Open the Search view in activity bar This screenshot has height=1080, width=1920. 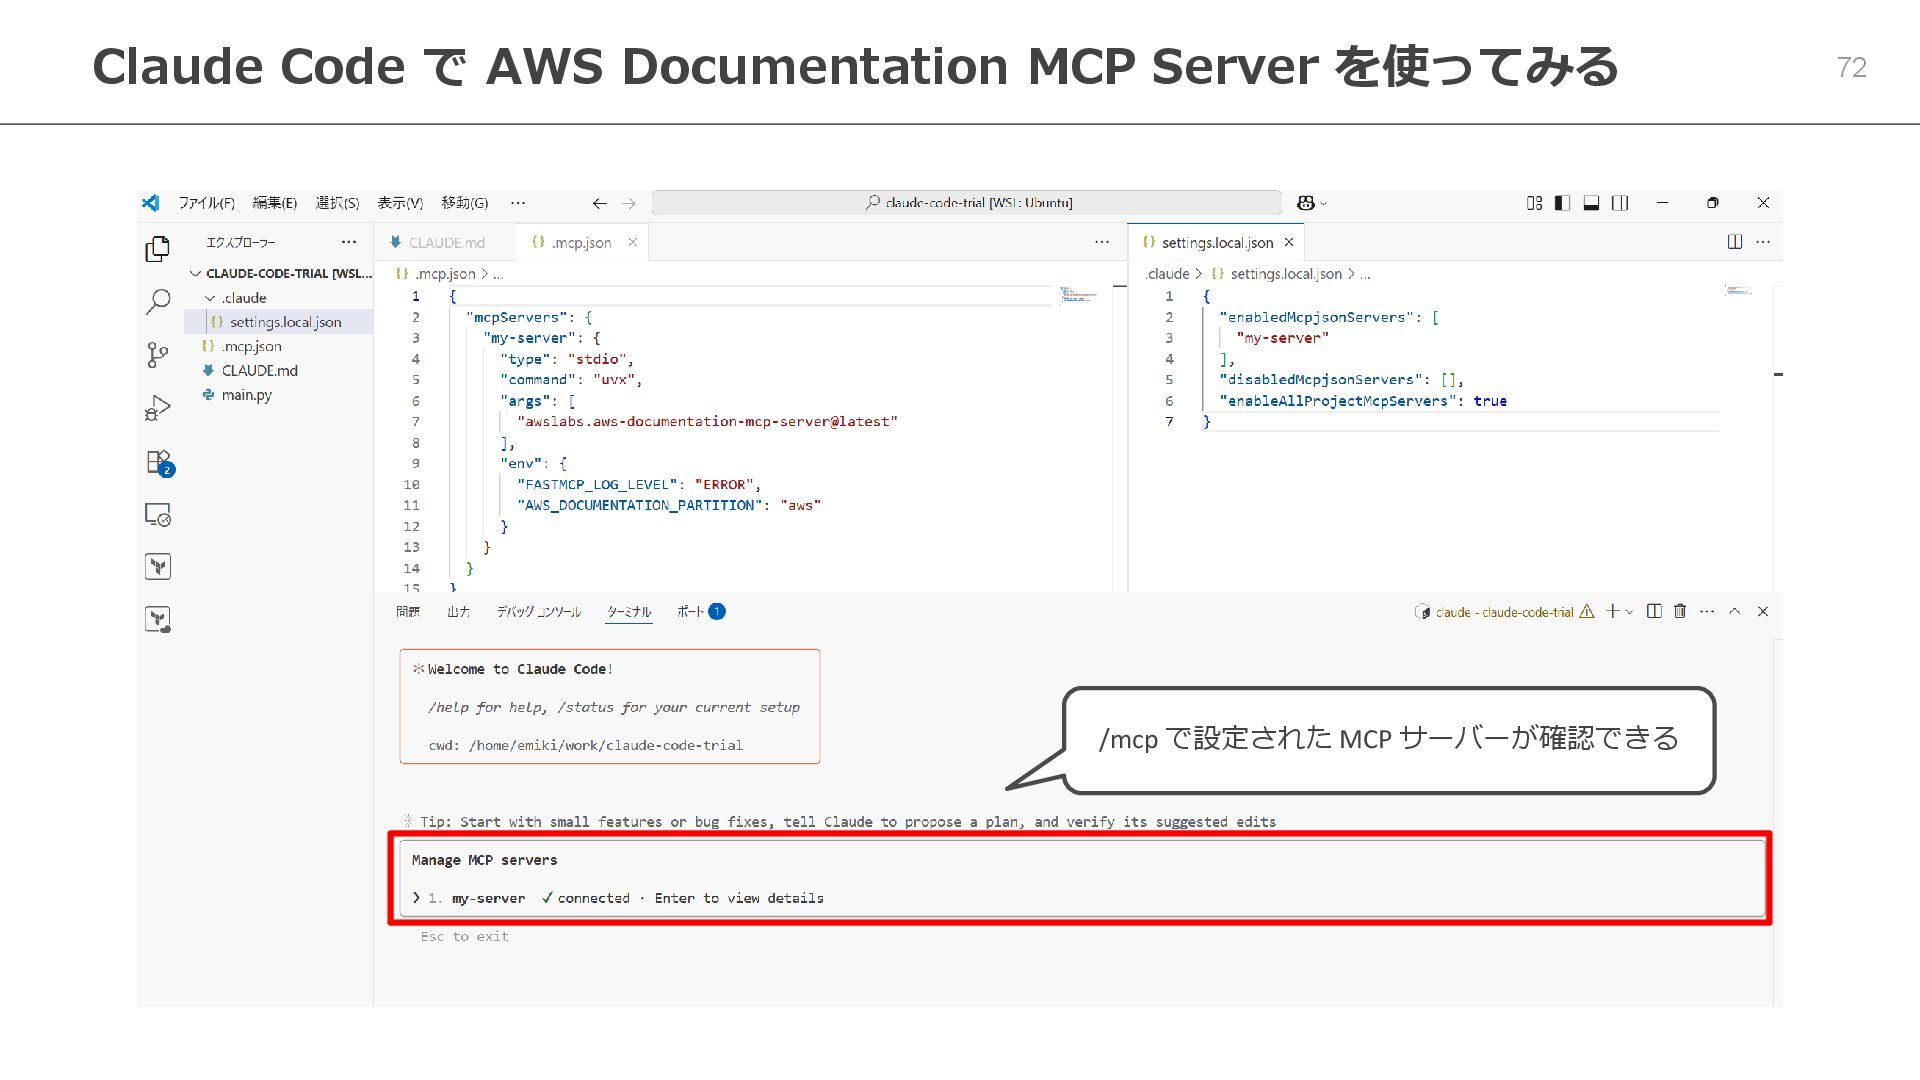tap(158, 301)
